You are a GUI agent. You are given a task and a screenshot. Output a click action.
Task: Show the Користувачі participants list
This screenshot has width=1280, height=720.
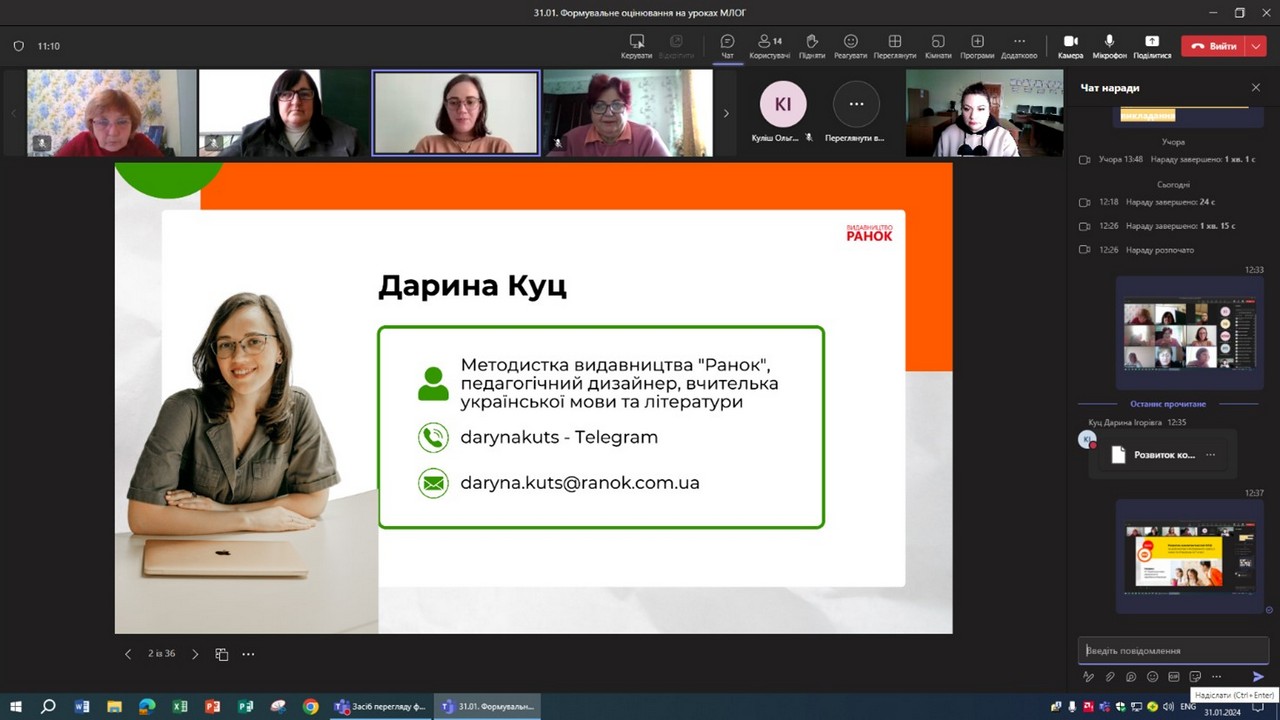[769, 46]
